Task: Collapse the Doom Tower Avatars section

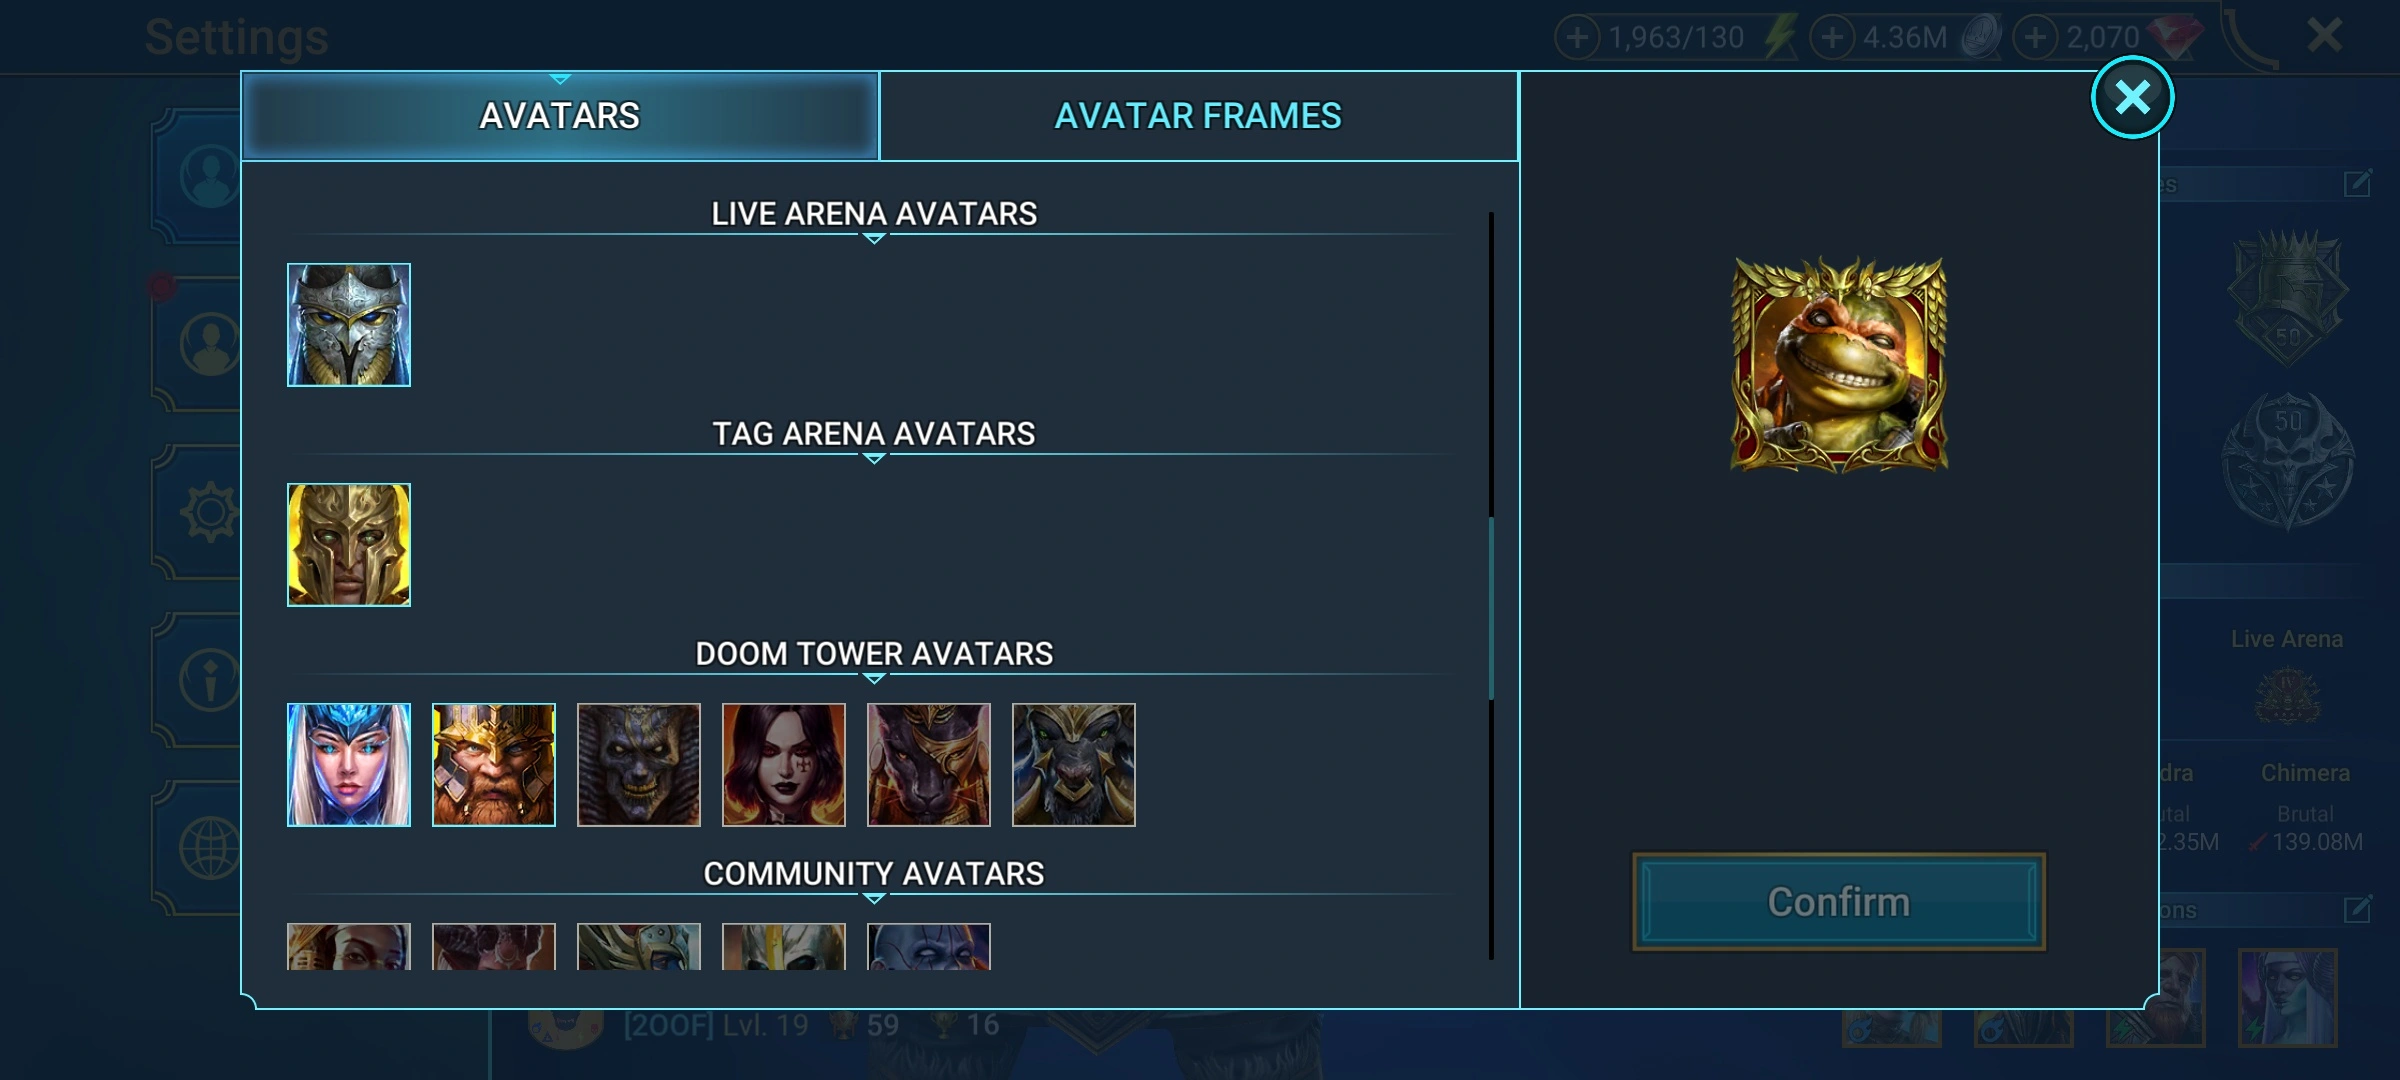Action: point(873,678)
